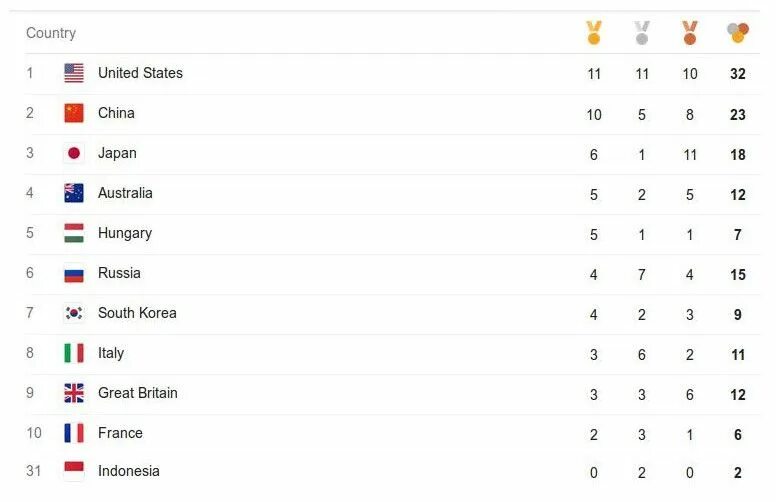Click the Country column header
This screenshot has width=776, height=502.
pyautogui.click(x=51, y=33)
